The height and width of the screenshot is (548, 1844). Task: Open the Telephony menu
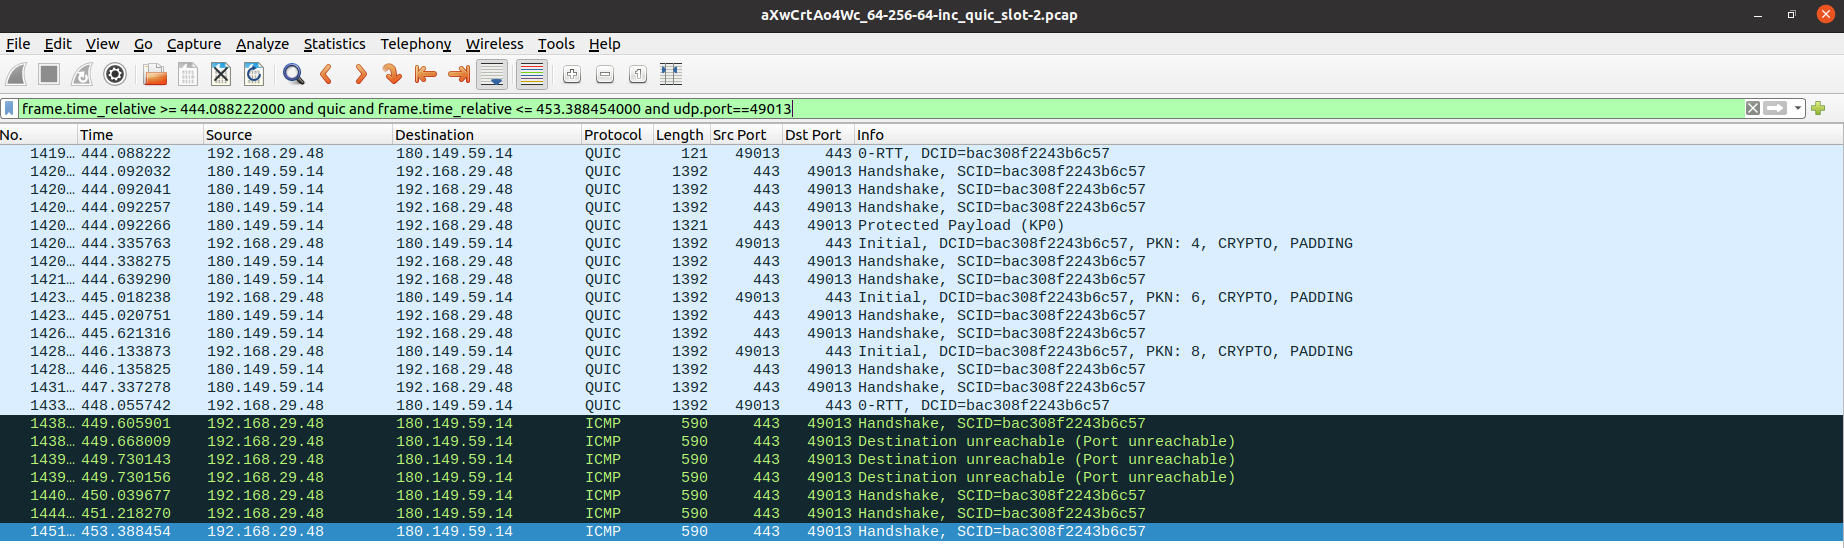pyautogui.click(x=415, y=44)
